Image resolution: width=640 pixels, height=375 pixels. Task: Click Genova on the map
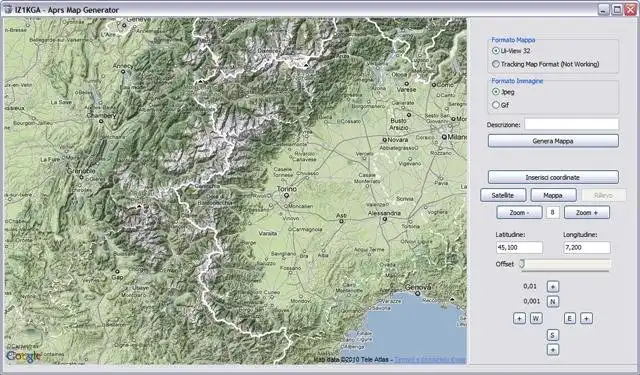tap(418, 287)
